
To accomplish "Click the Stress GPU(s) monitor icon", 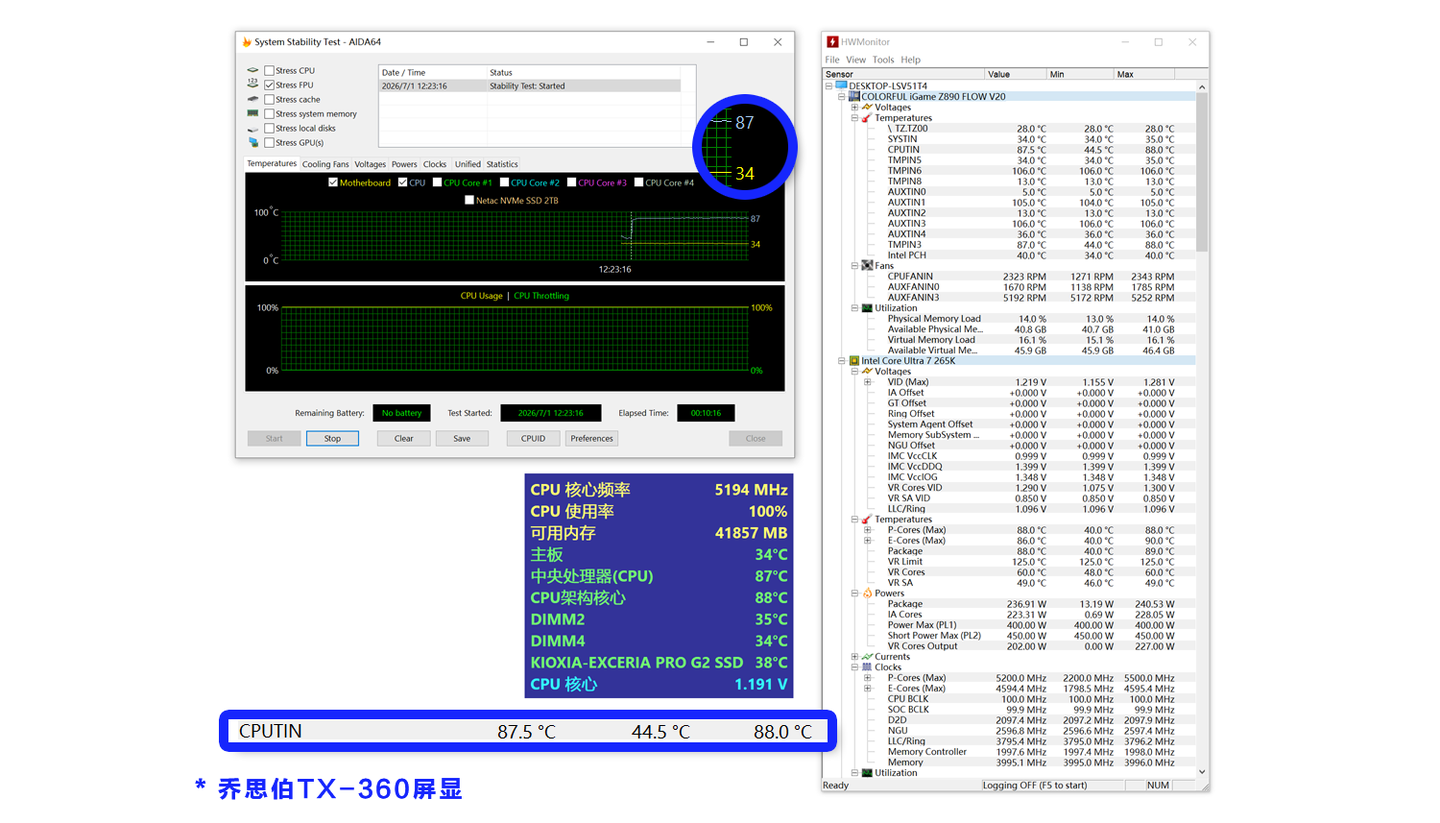I will (x=253, y=142).
